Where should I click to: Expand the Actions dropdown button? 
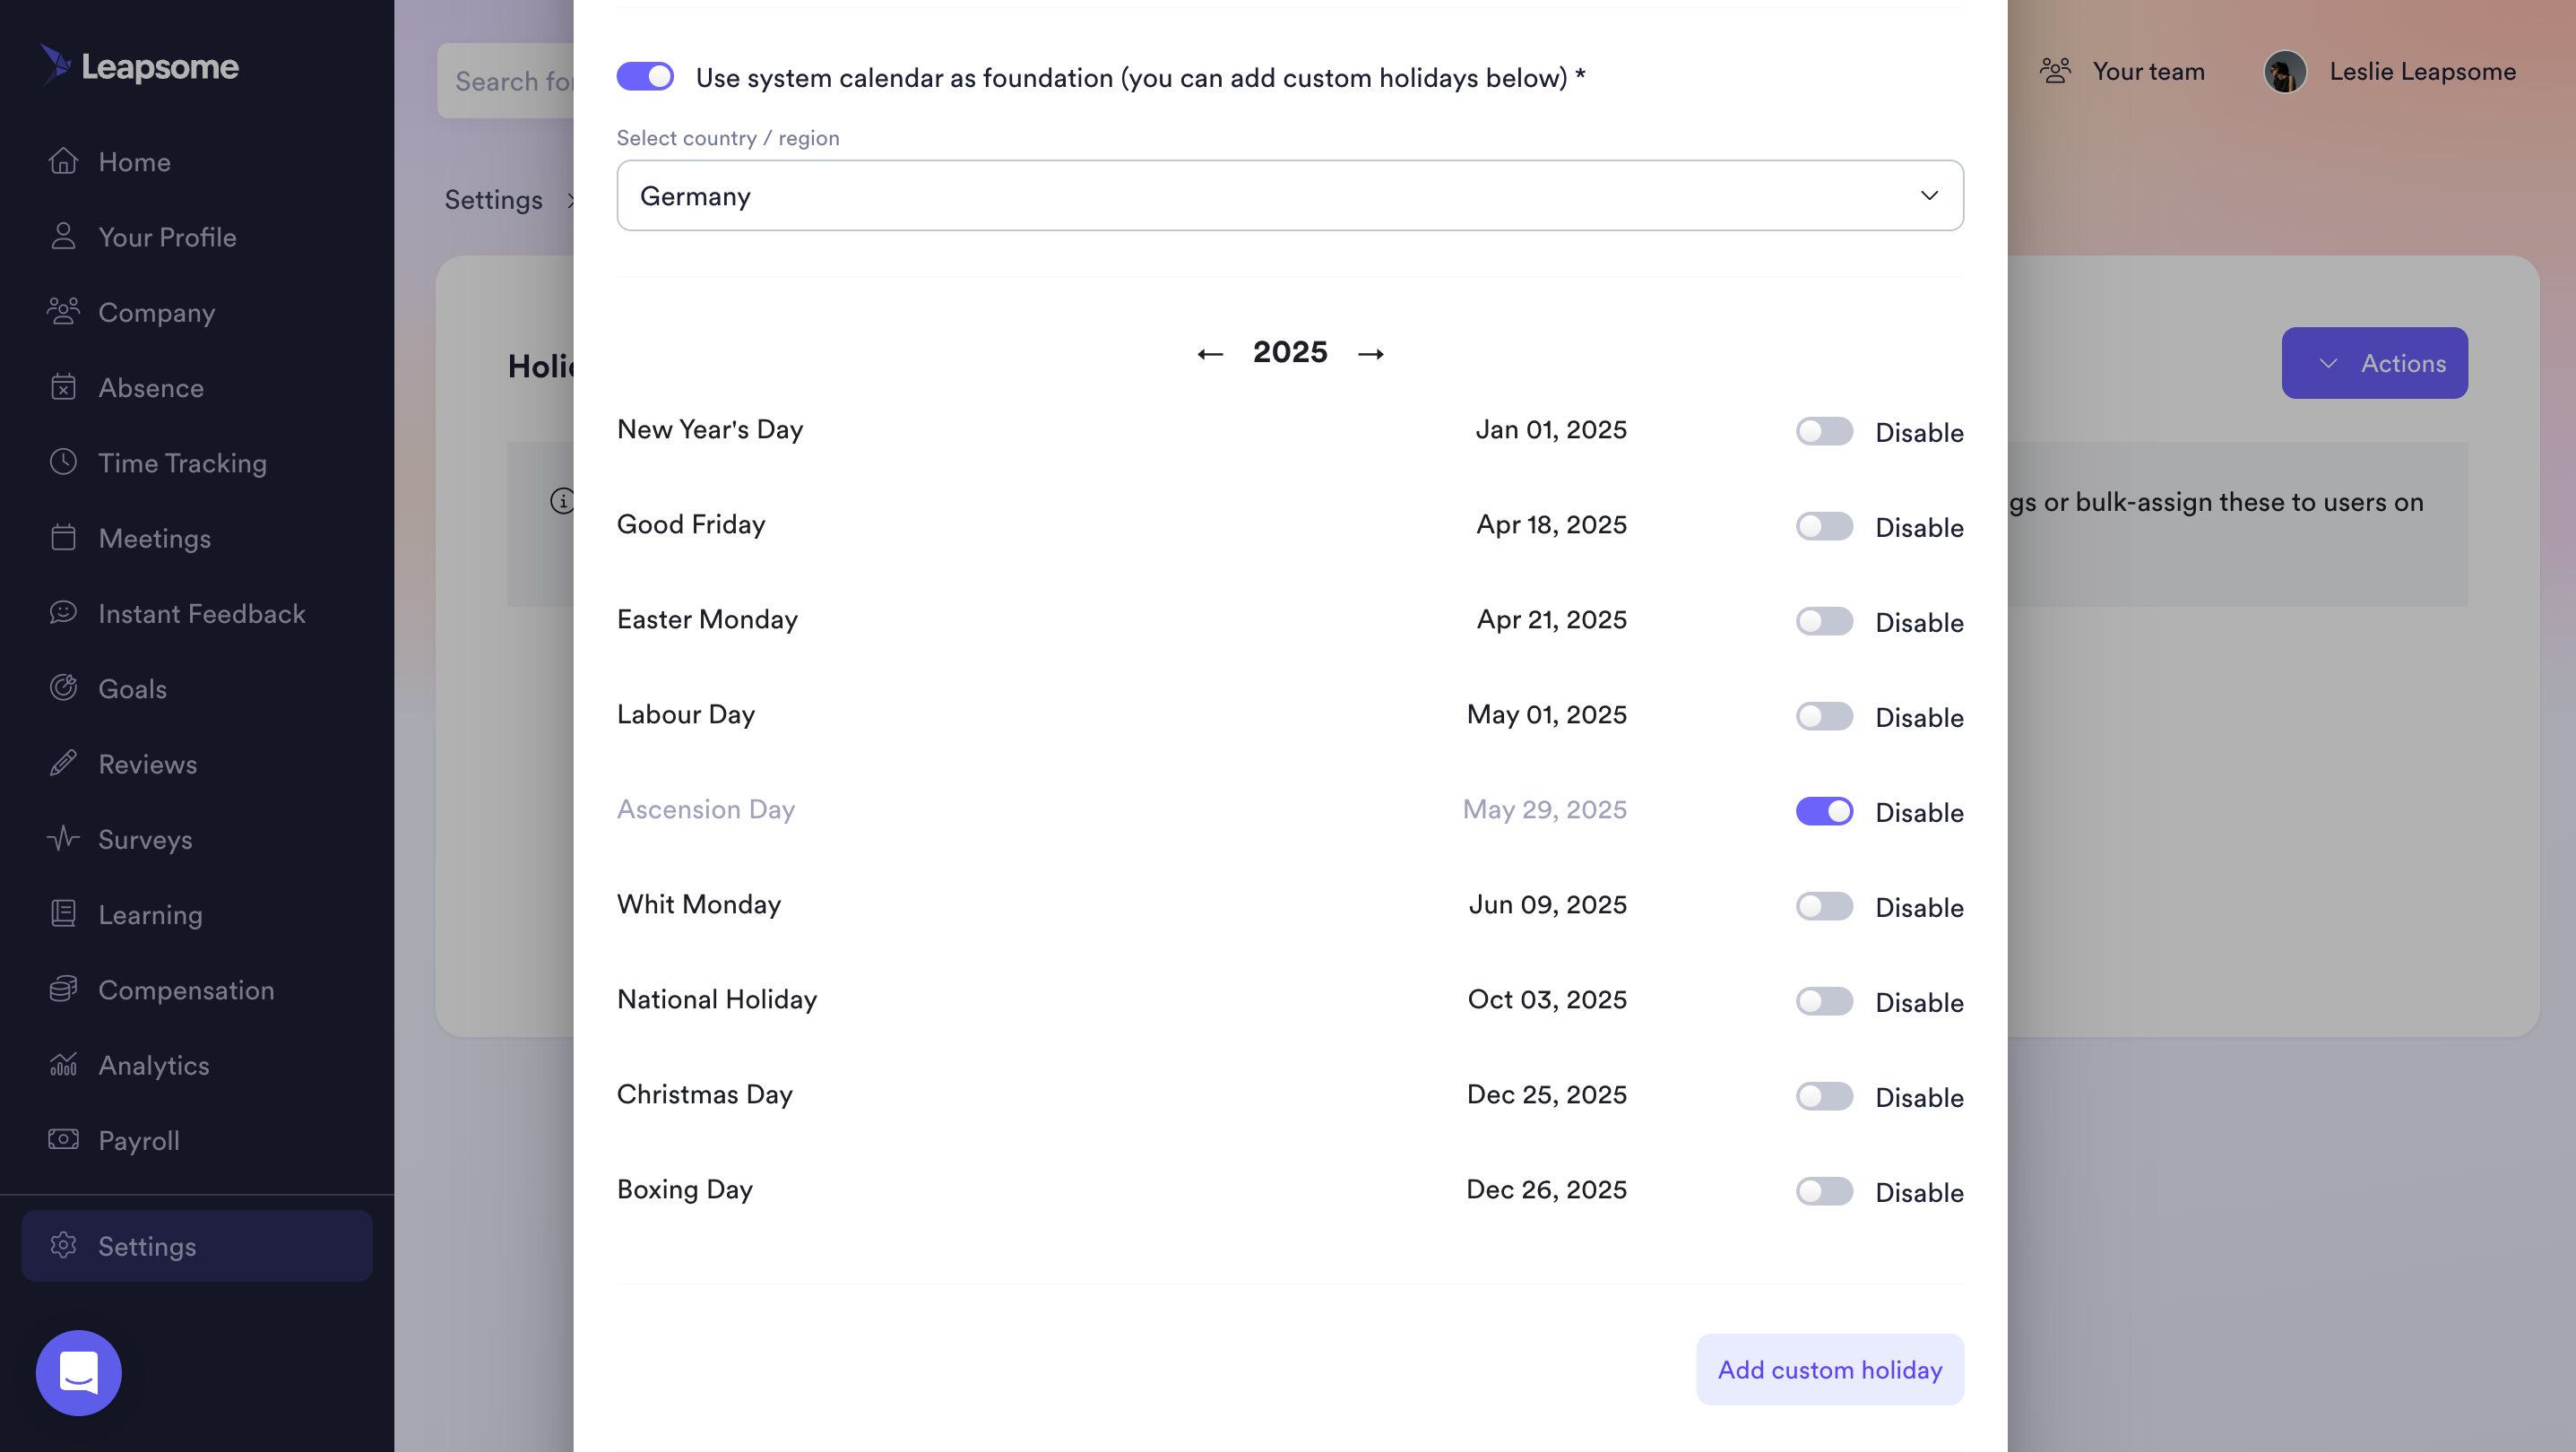[2374, 363]
